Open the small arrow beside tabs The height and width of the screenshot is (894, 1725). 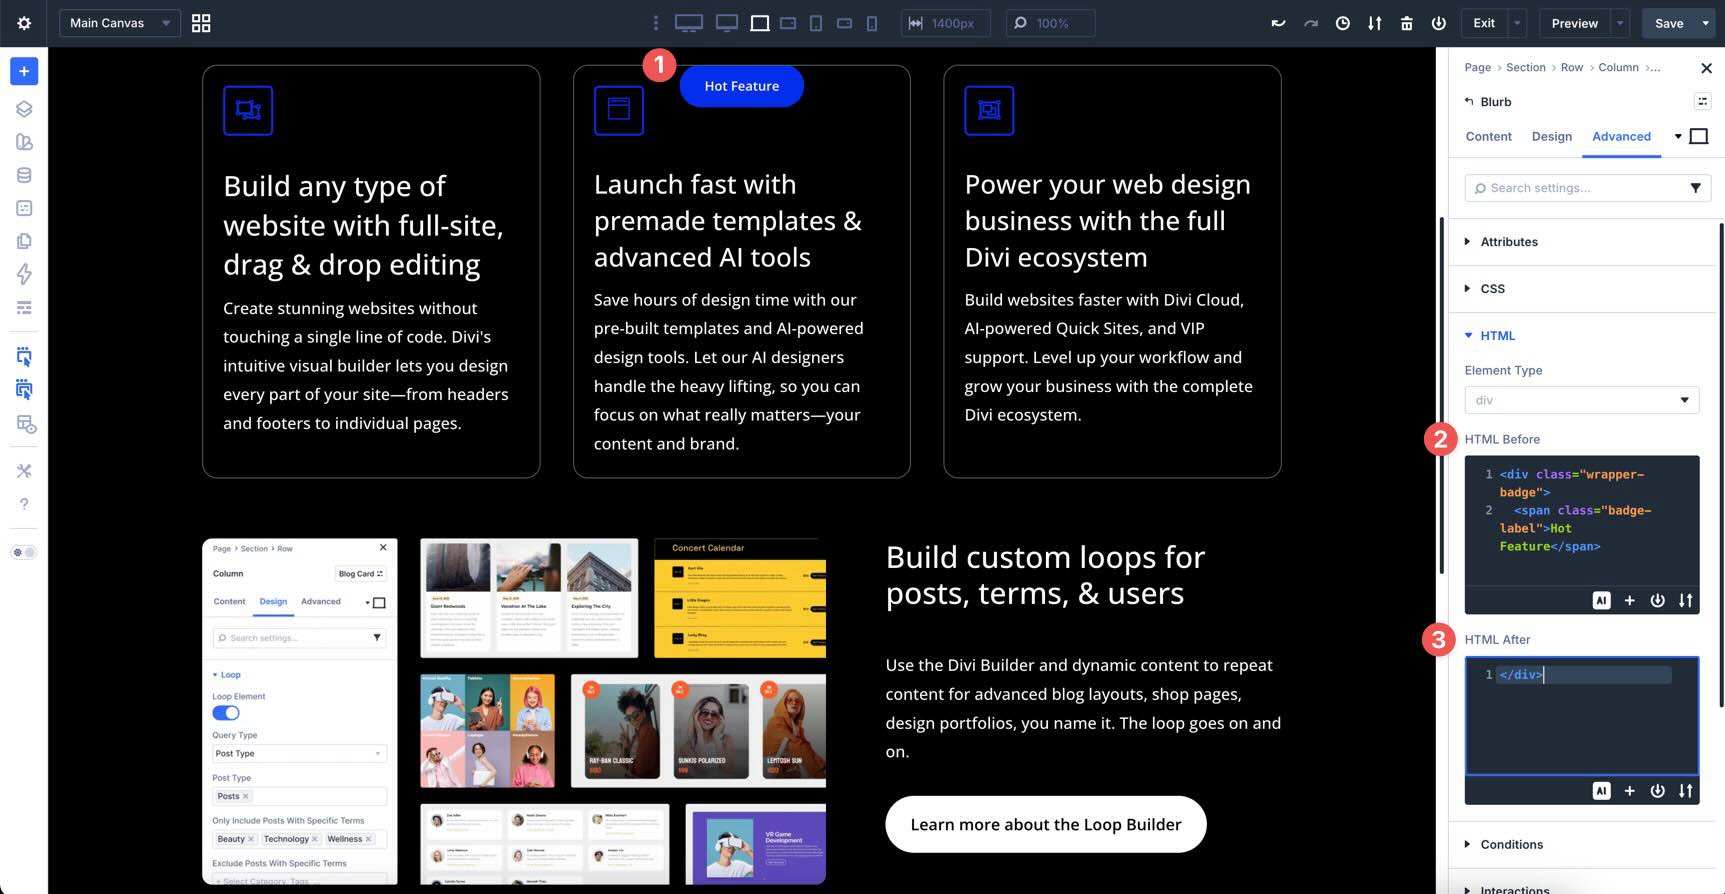click(1677, 136)
